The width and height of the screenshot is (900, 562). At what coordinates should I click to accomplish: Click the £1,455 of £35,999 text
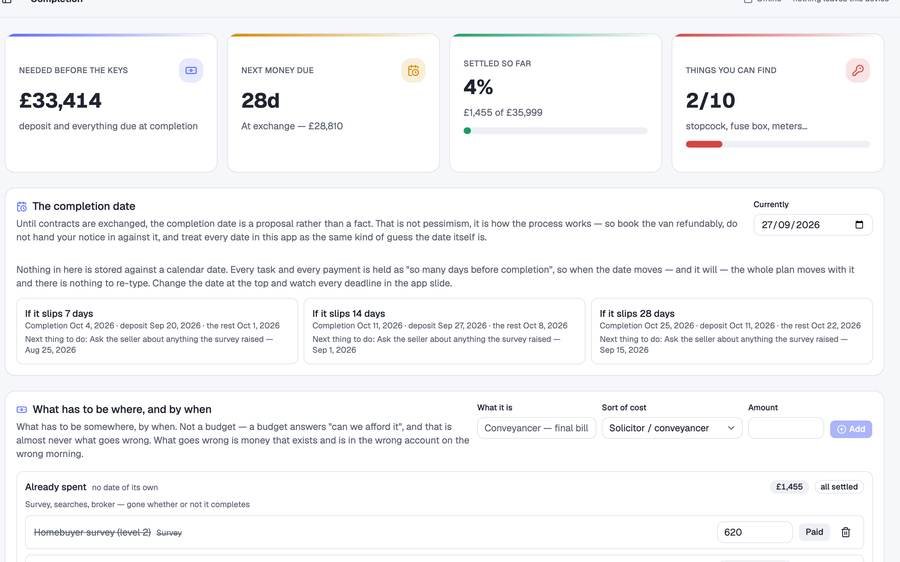503,113
